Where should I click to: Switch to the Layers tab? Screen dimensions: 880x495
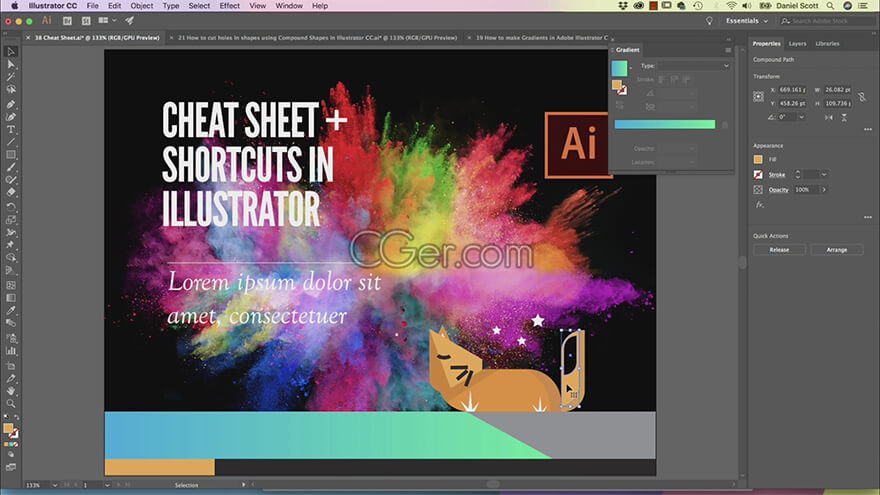tap(797, 44)
